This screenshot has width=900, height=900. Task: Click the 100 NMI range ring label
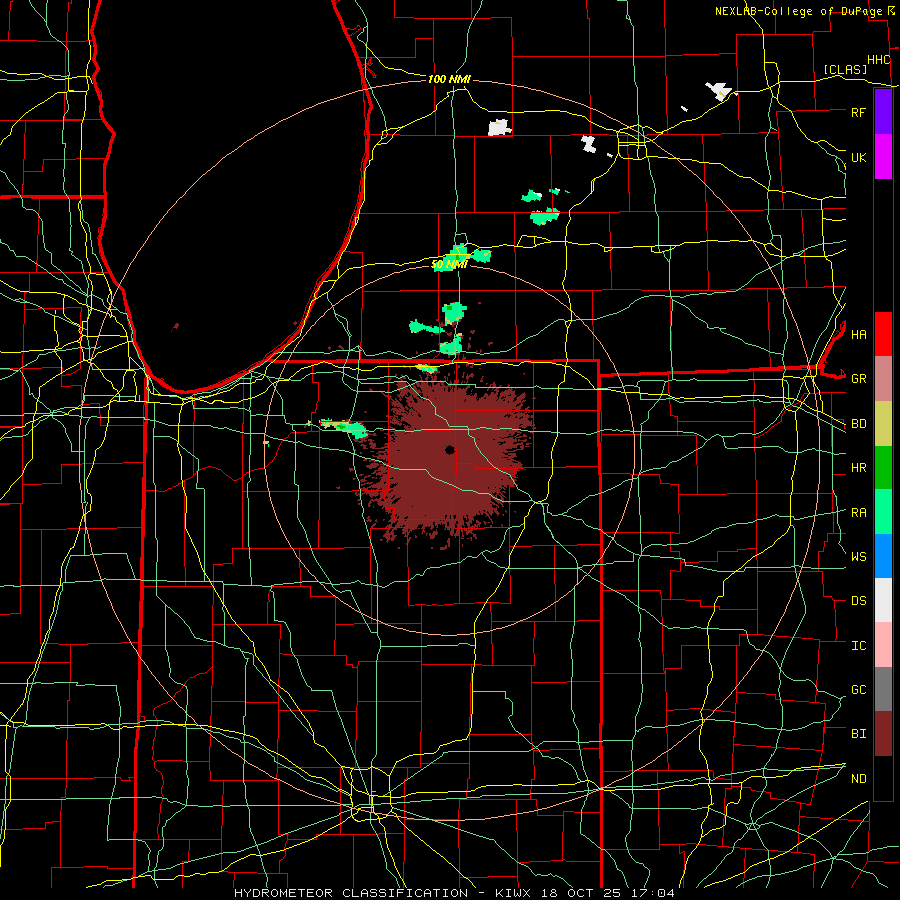[449, 79]
